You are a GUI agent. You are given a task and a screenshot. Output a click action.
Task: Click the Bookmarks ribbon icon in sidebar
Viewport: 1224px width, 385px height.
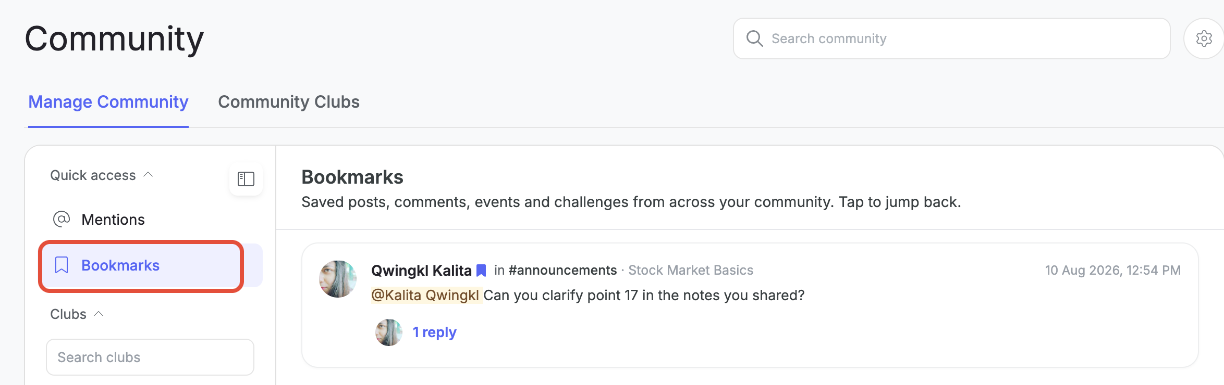pos(61,265)
